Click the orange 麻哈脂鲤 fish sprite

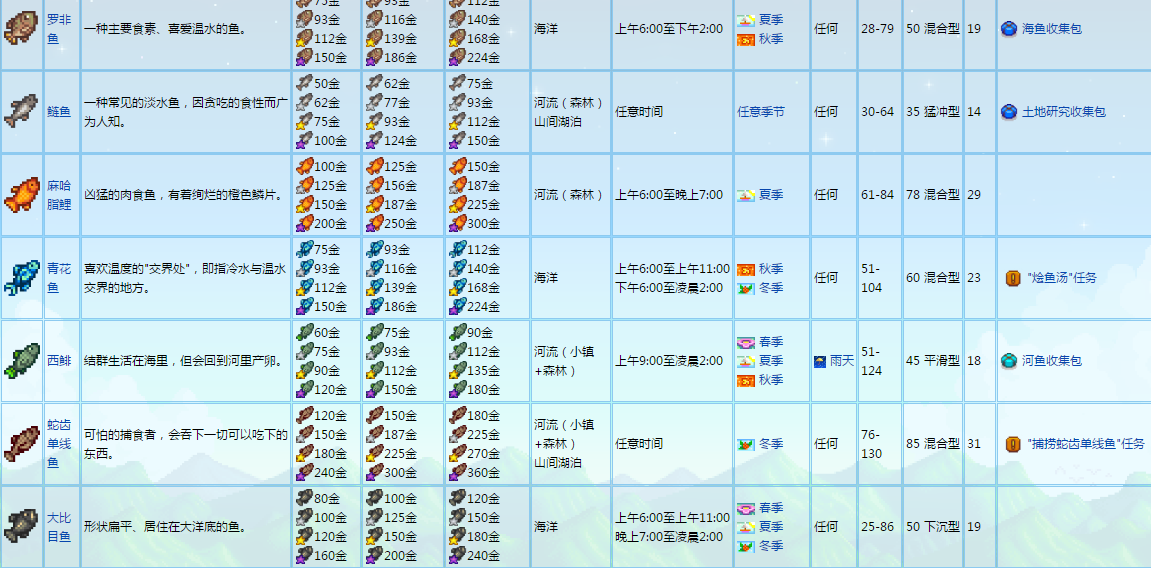(21, 194)
